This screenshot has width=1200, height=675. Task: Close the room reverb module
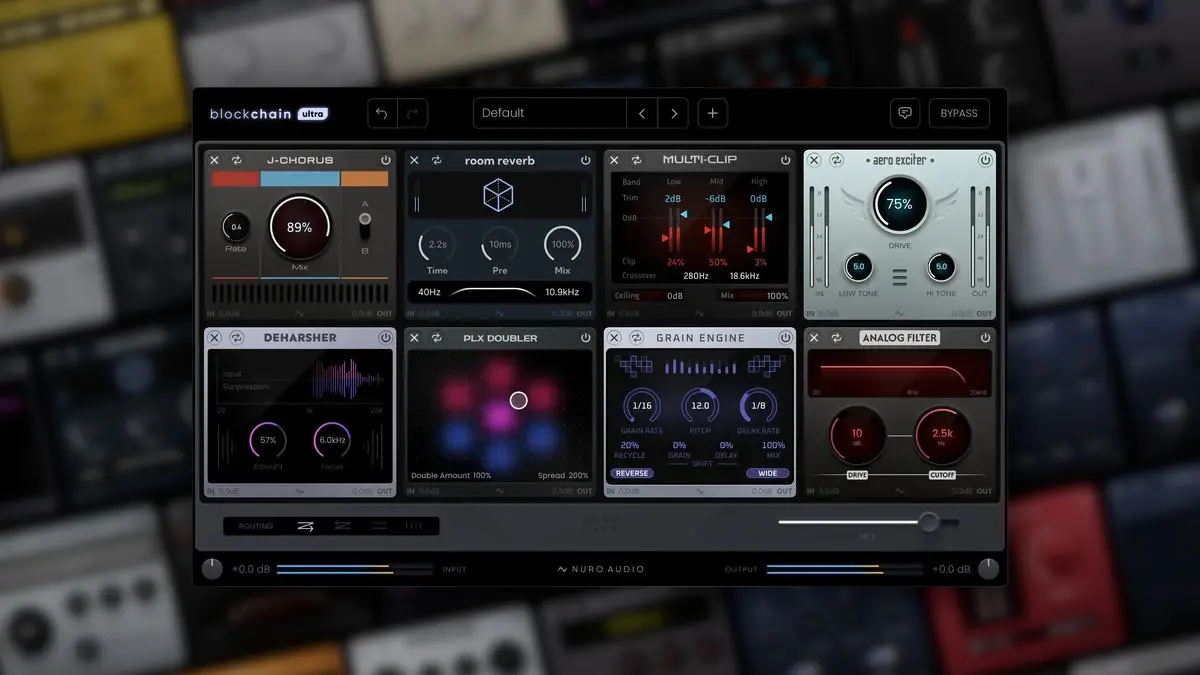[414, 160]
